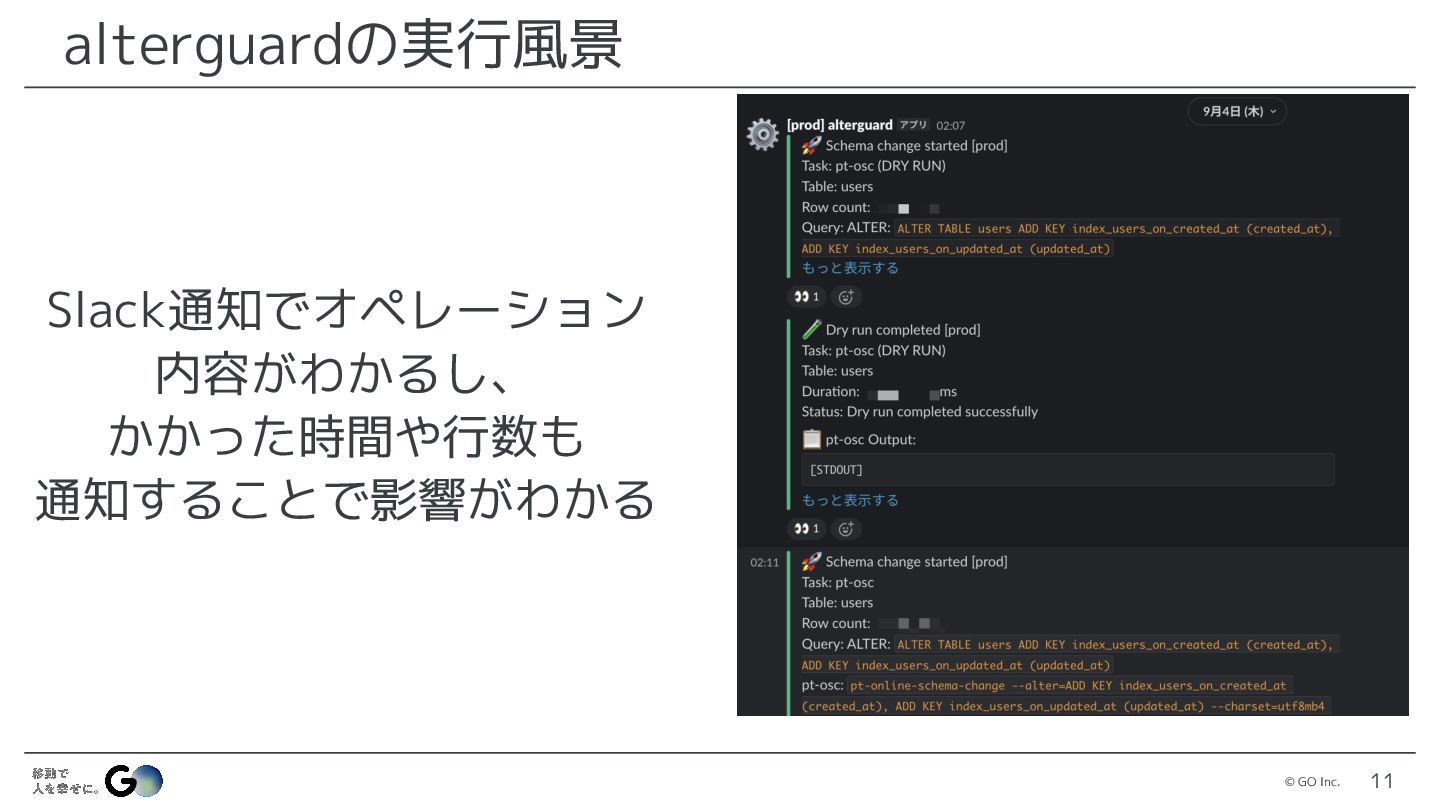
Task: Click the rocket emoji in the 02:07 message
Action: (x=812, y=145)
